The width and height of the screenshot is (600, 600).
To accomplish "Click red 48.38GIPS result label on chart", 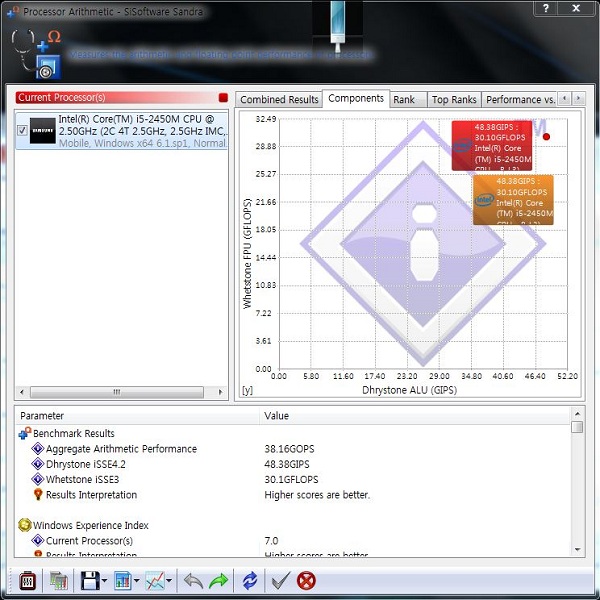I will tap(492, 146).
